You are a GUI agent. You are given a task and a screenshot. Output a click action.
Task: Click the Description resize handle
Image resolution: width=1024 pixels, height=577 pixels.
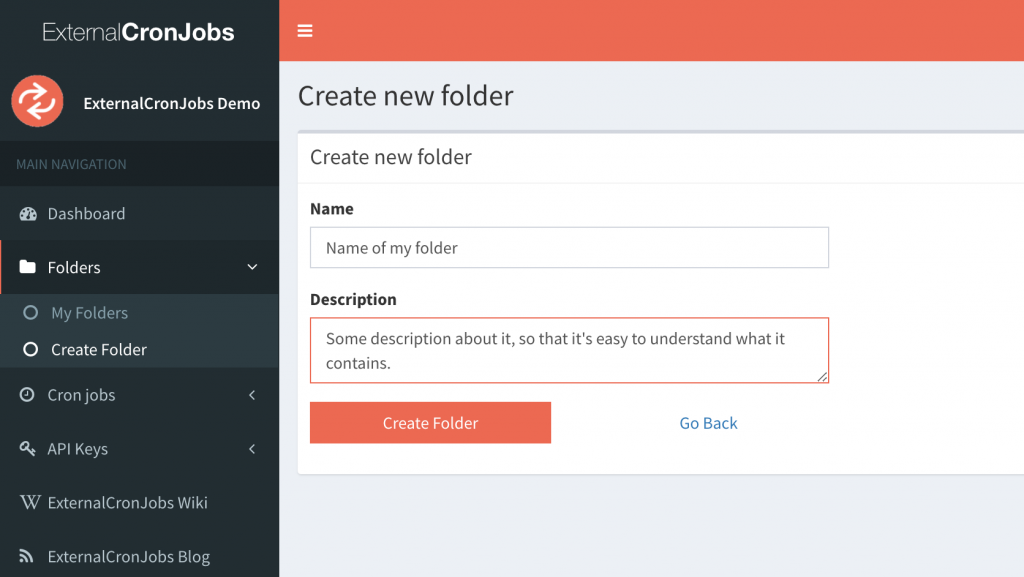point(822,377)
